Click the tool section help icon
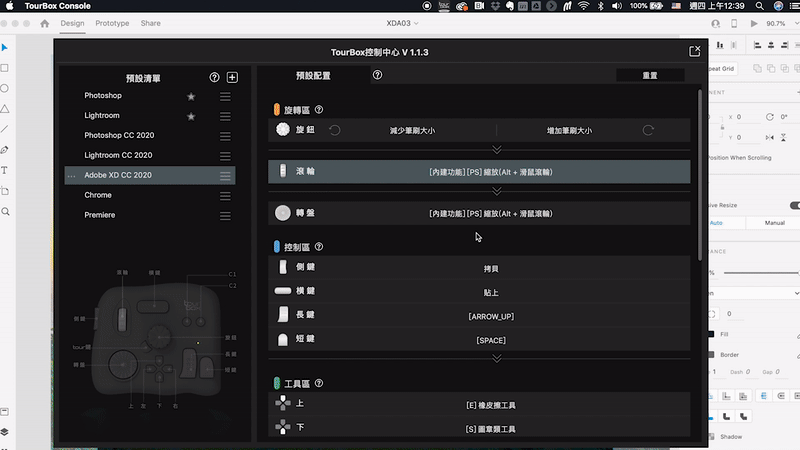The width and height of the screenshot is (800, 450). point(319,383)
